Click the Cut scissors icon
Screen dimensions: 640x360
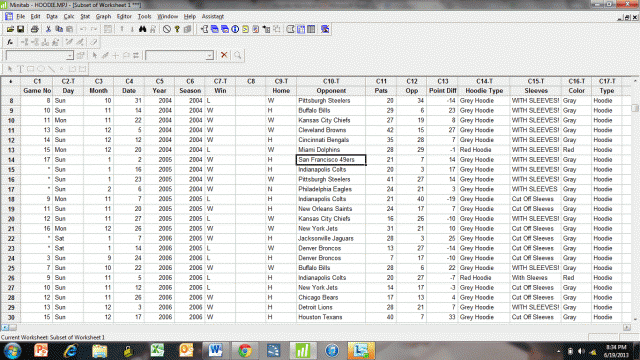(48, 29)
